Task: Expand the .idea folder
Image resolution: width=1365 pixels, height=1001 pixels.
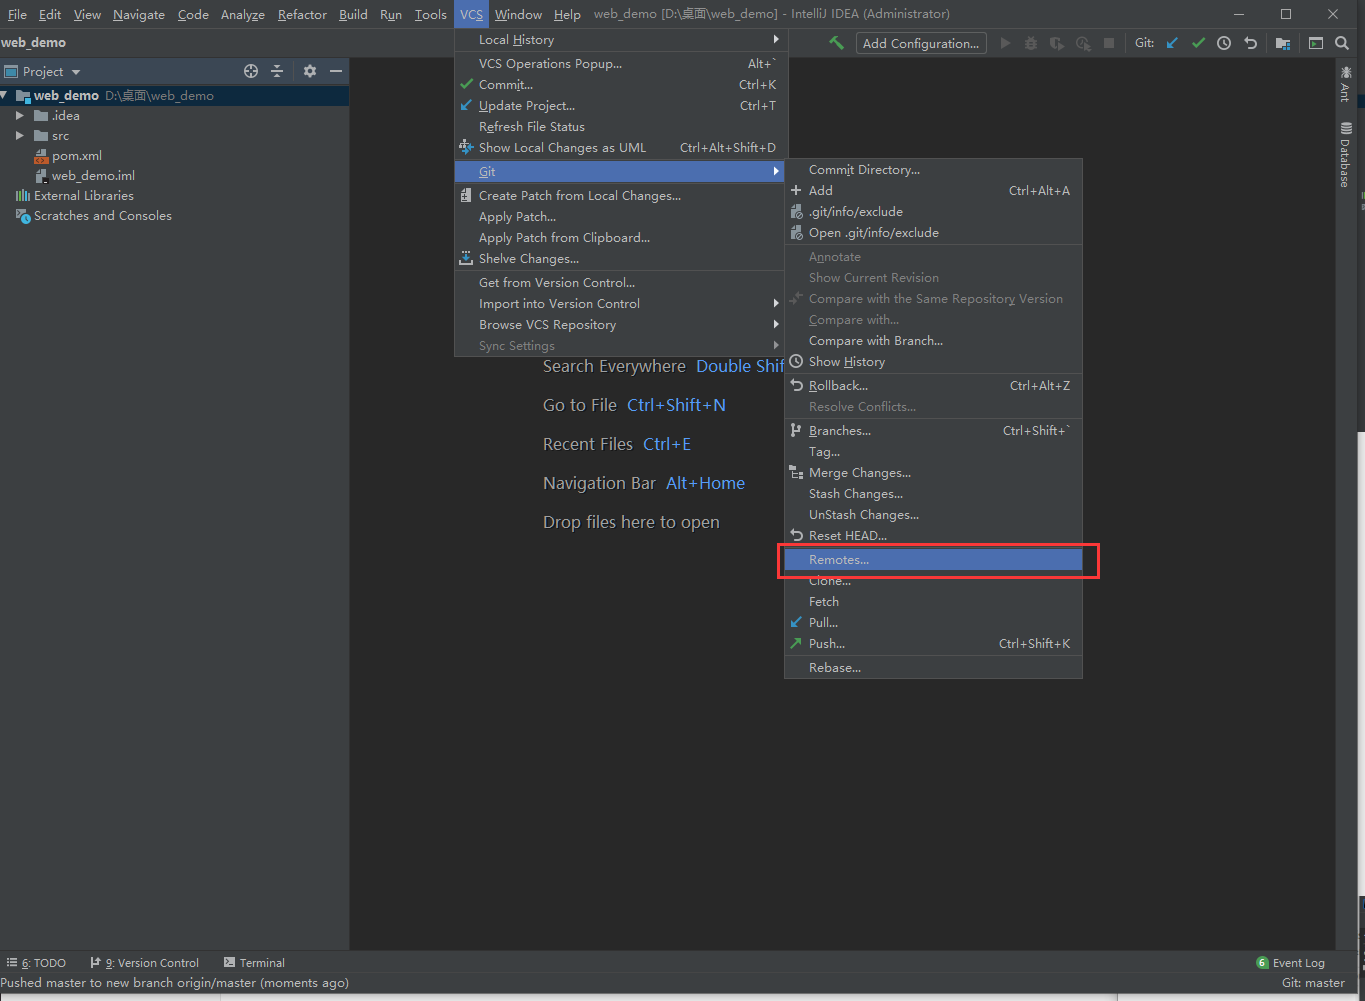Action: click(19, 116)
